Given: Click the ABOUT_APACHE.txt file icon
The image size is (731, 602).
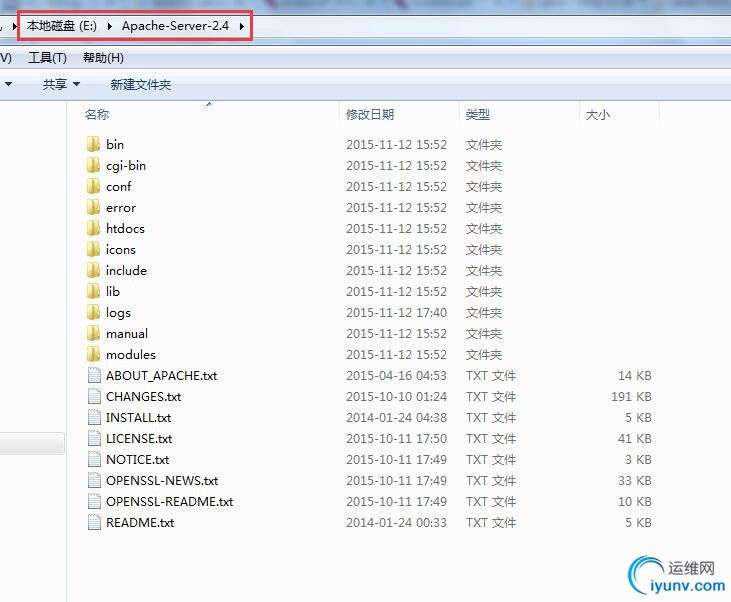Looking at the screenshot, I should click(94, 375).
